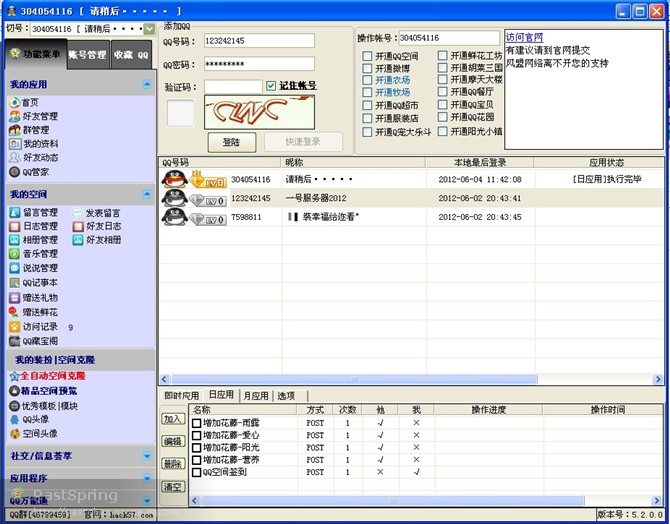Open the 首页 home icon

(15, 102)
